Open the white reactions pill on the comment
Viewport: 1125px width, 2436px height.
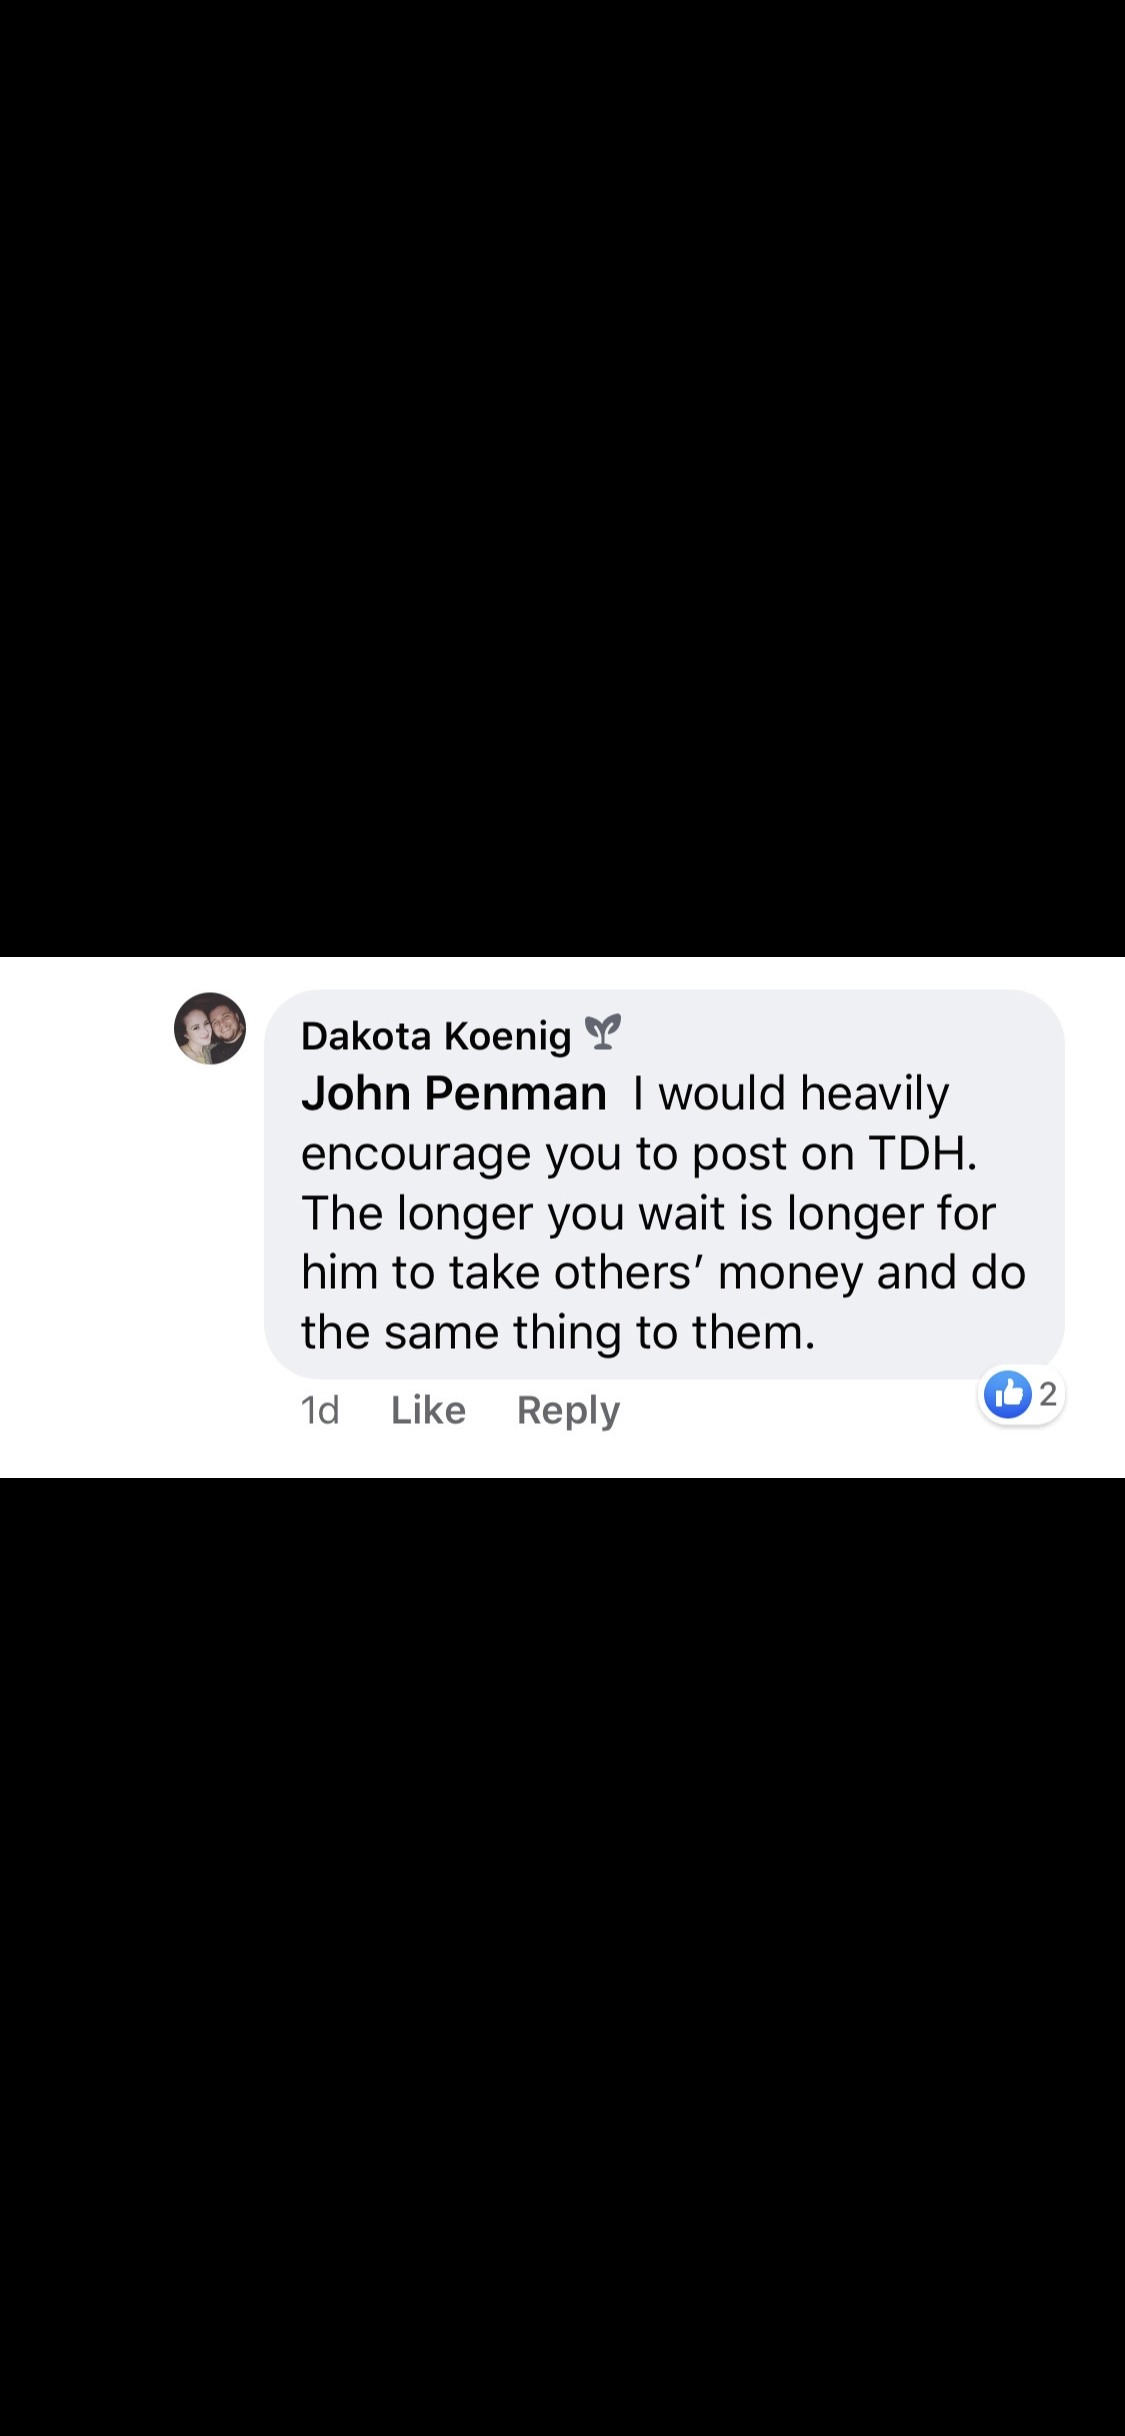coord(1021,1394)
